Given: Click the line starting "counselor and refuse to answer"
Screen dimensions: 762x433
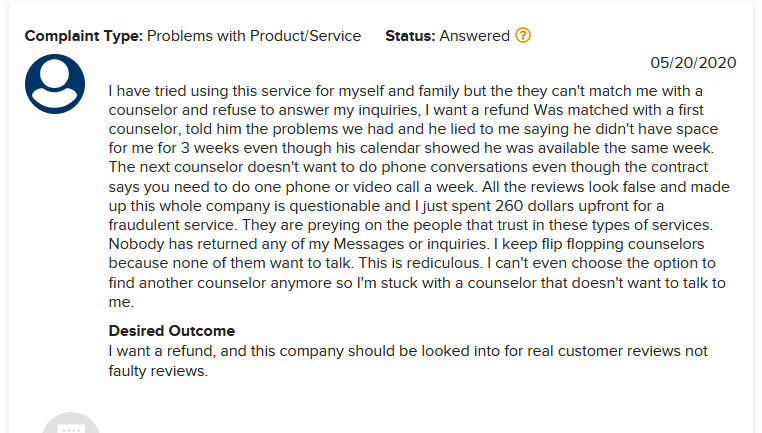Looking at the screenshot, I should (420, 110).
